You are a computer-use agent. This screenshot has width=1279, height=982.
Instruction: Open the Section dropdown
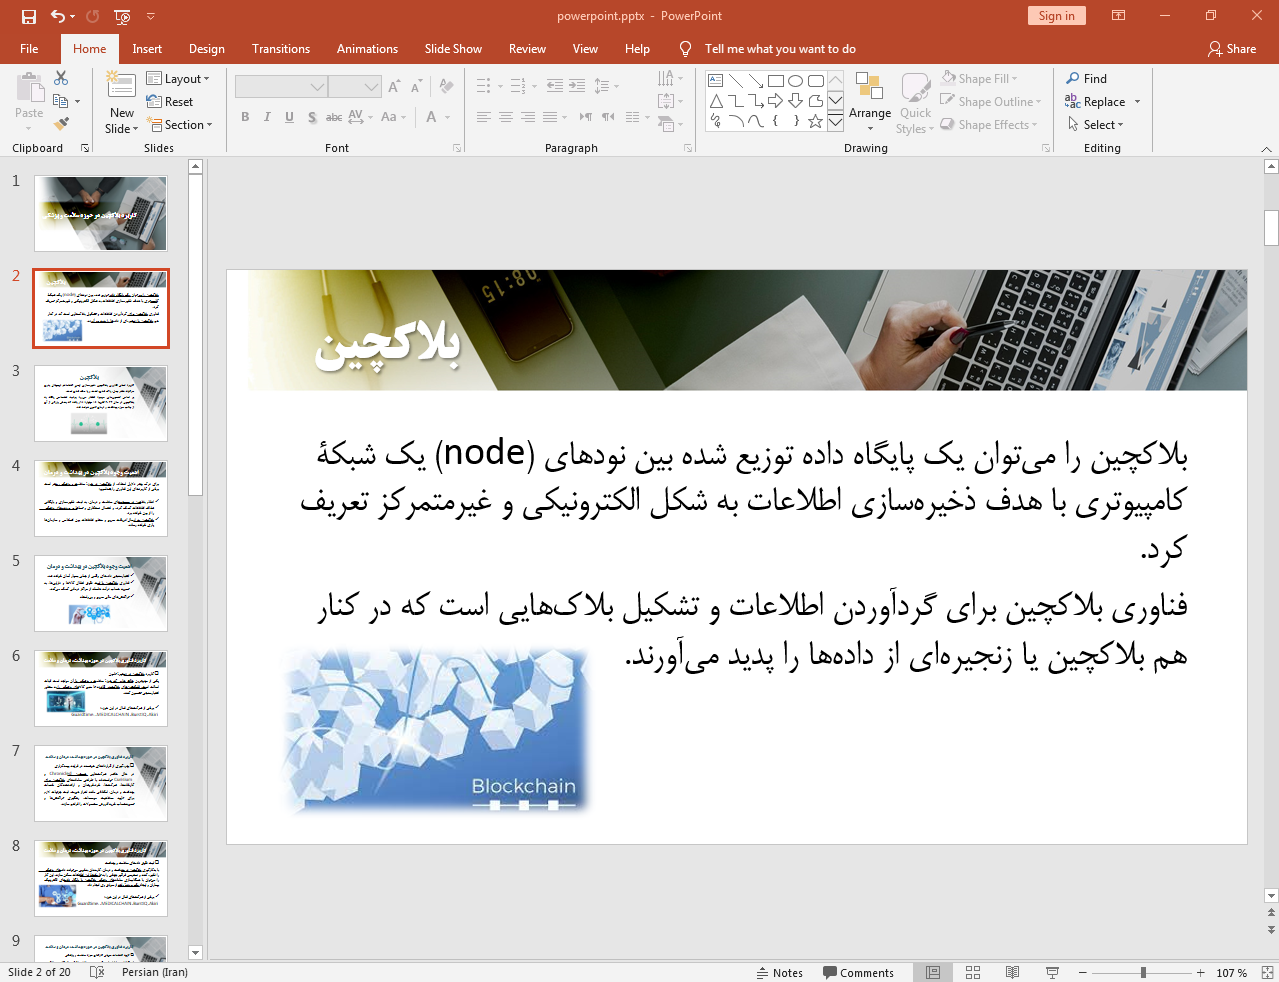point(180,125)
